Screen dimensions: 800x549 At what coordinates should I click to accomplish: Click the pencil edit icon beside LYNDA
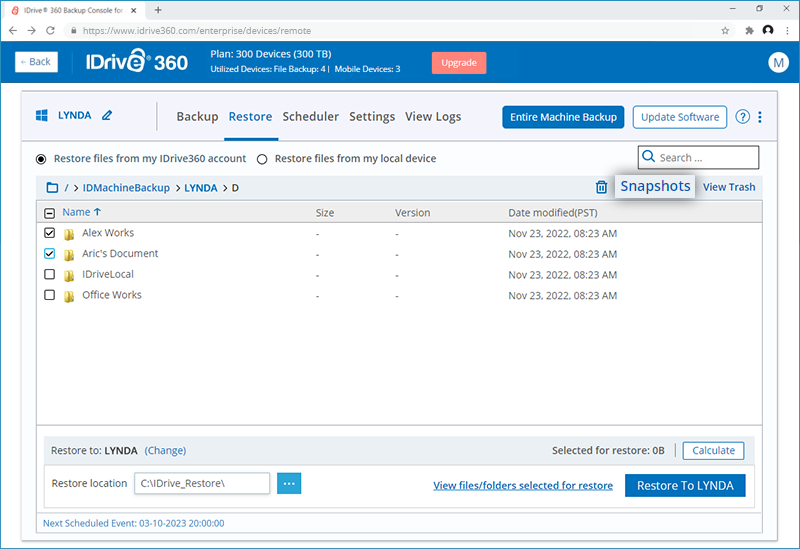coord(107,115)
